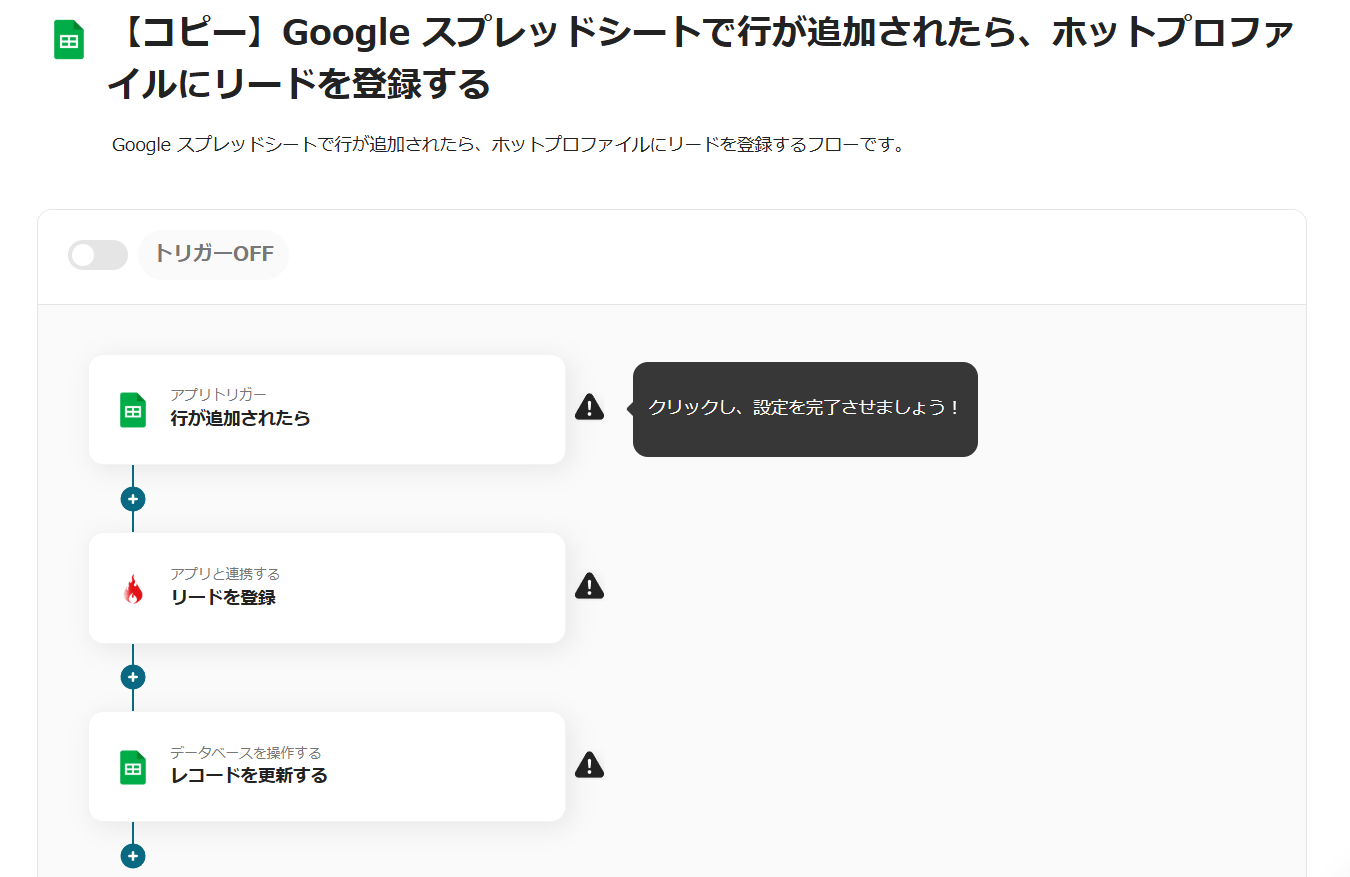The height and width of the screenshot is (877, 1350).
Task: Add a step below 行が追加されたら
Action: [x=133, y=499]
